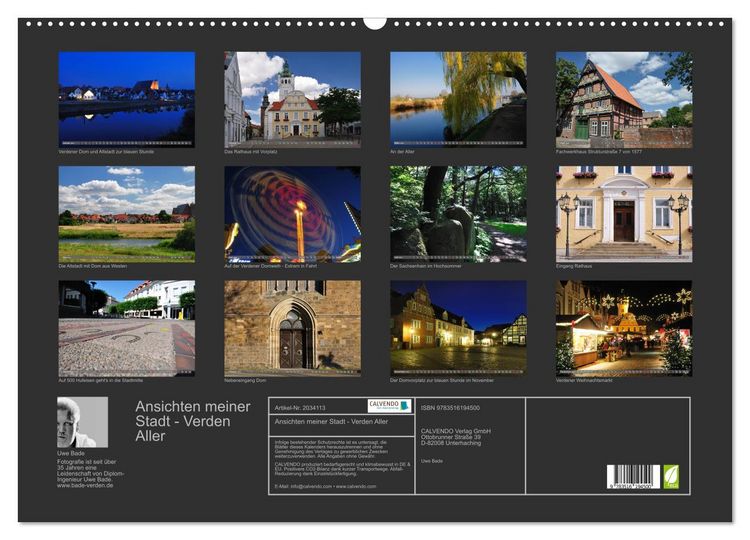
Task: Open the Rathaus mit Vorplatz photo
Action: pos(292,99)
